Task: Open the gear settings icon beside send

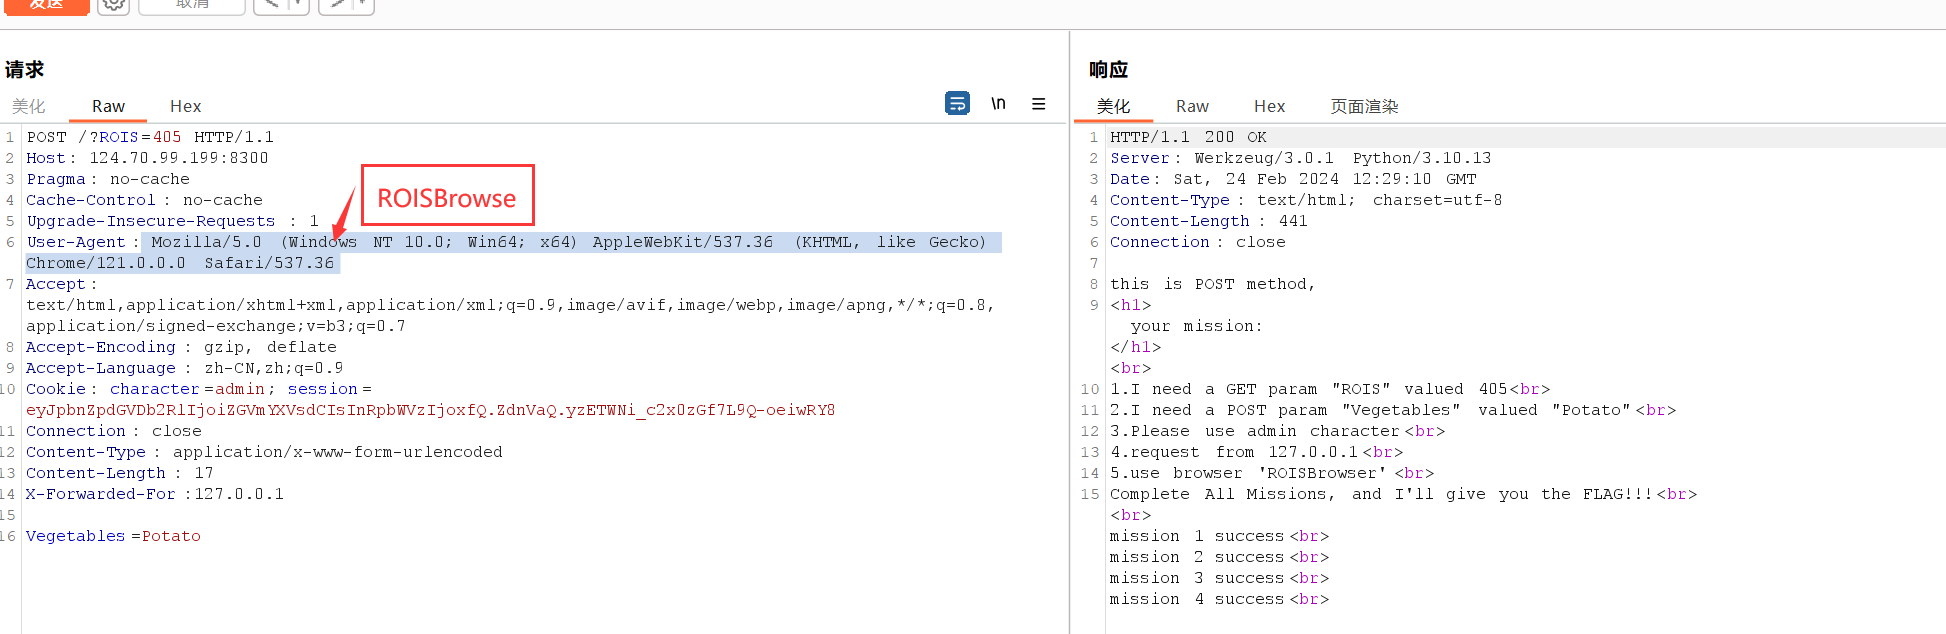Action: pos(113,5)
